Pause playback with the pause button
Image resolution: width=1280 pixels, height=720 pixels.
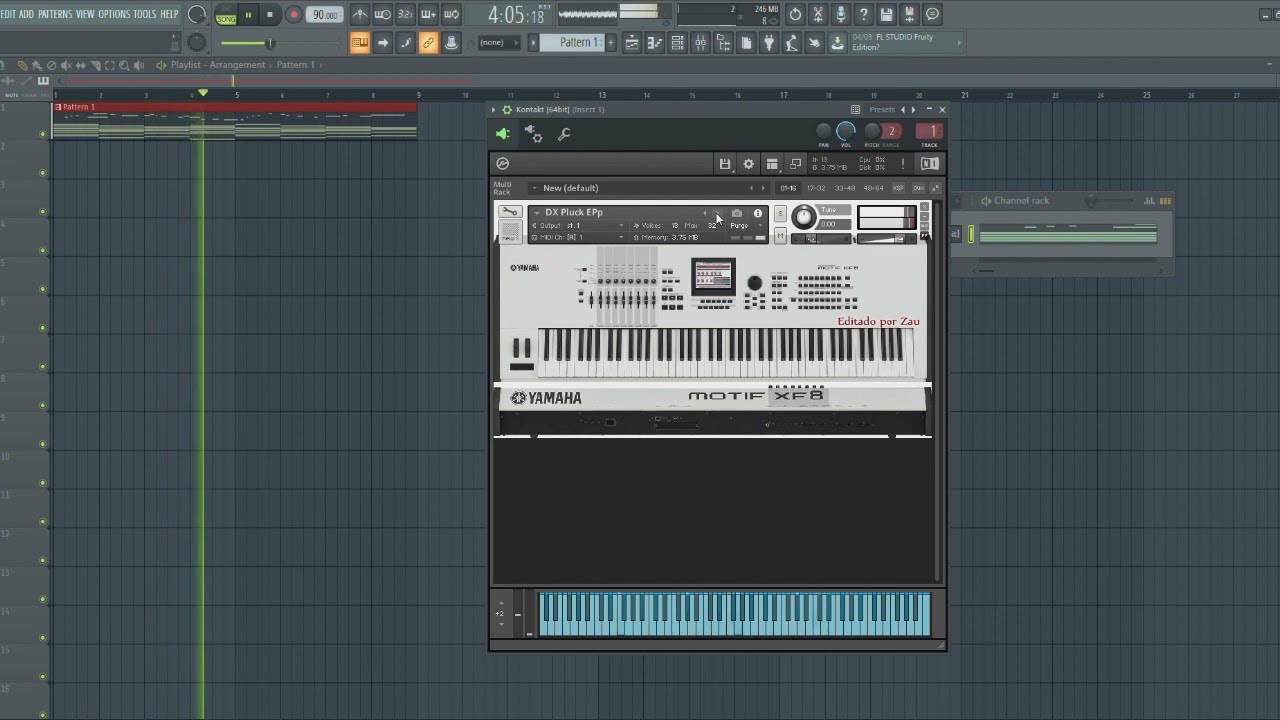point(248,15)
